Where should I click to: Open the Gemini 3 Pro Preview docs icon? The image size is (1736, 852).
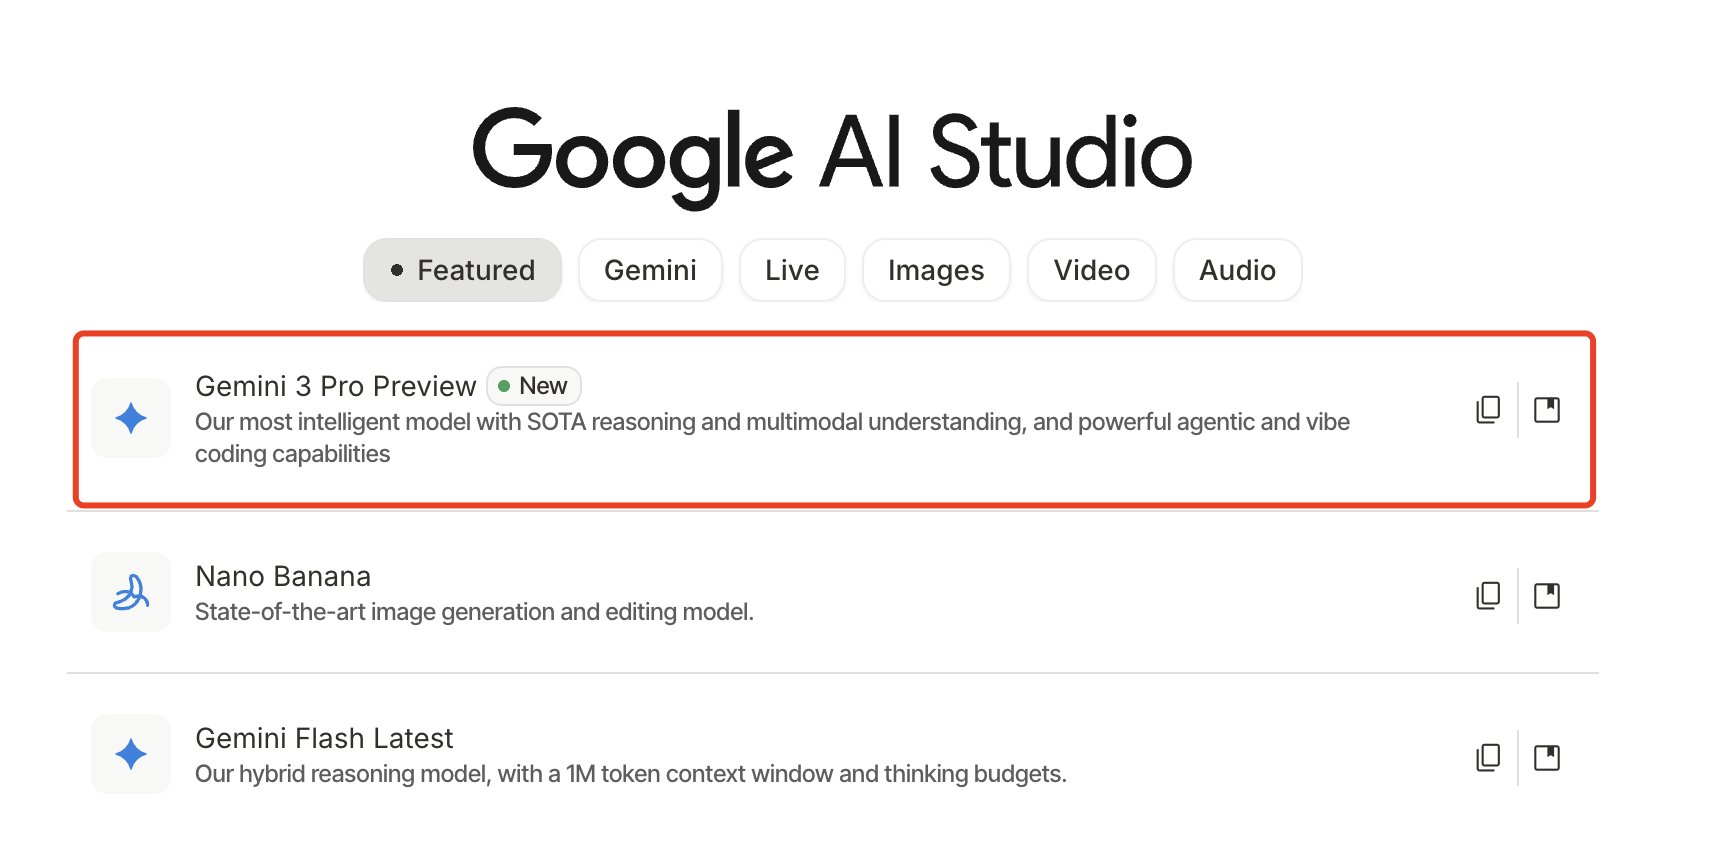(x=1547, y=410)
